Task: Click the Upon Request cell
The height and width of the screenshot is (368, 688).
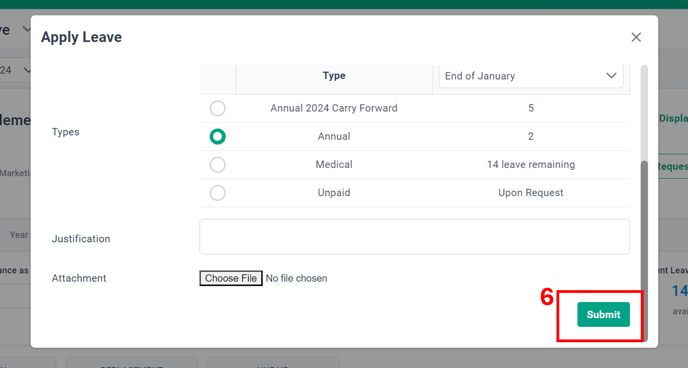Action: click(x=531, y=193)
